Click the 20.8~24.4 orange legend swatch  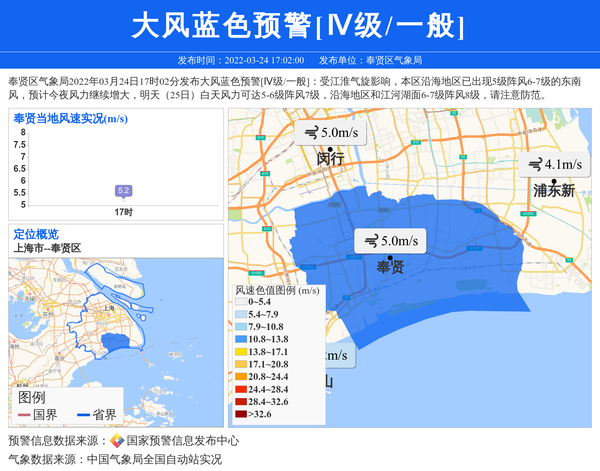point(241,377)
